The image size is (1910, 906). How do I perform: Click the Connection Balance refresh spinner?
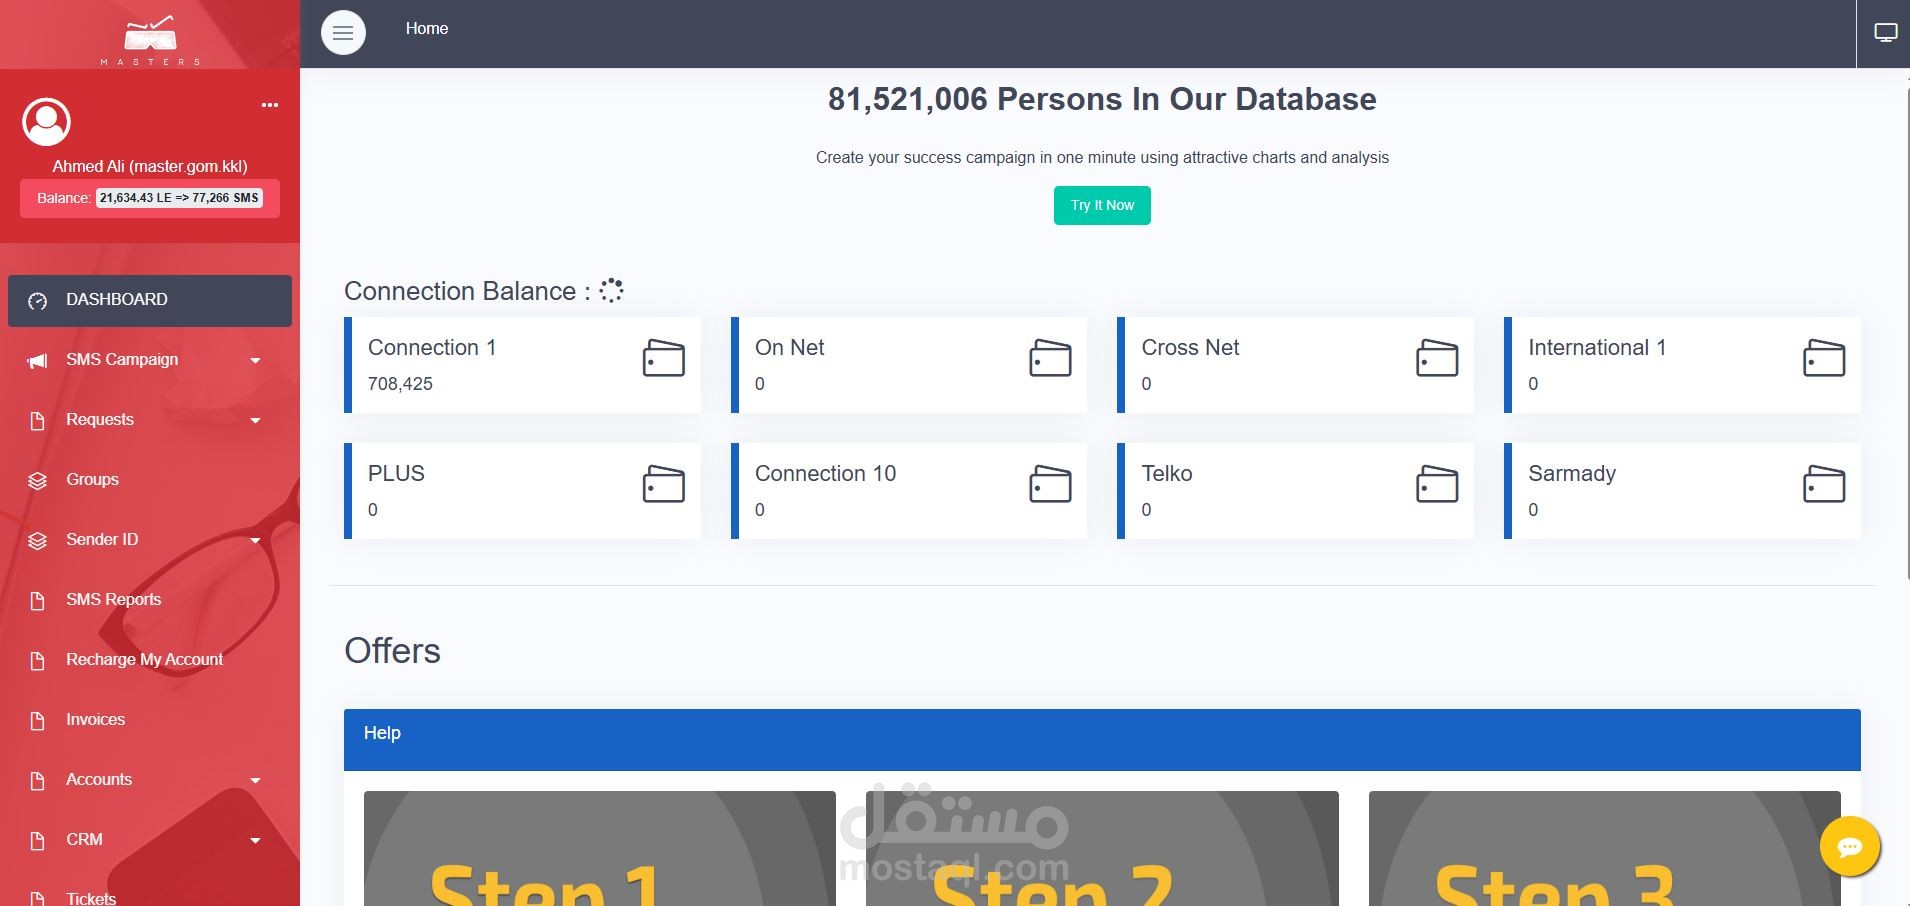click(x=611, y=290)
